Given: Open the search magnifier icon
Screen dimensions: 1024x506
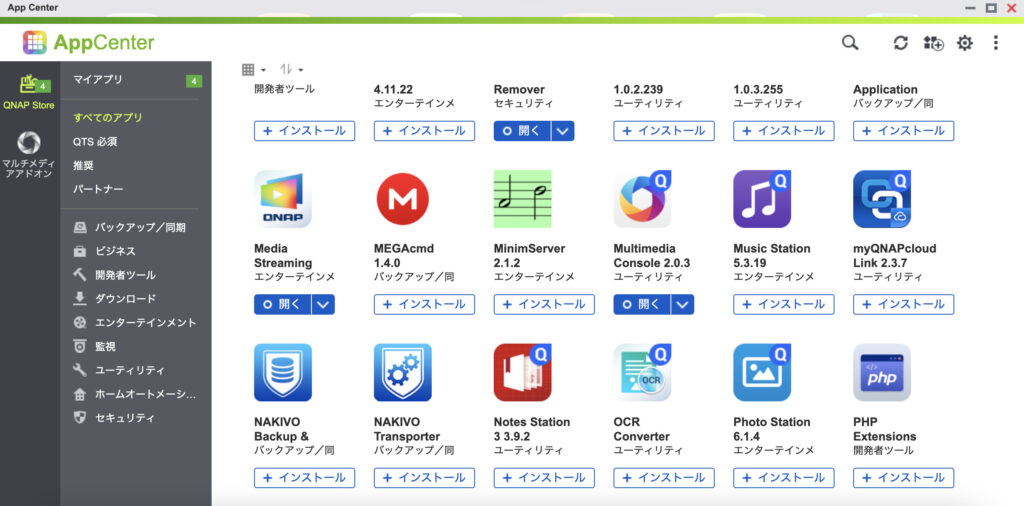Looking at the screenshot, I should tap(850, 43).
